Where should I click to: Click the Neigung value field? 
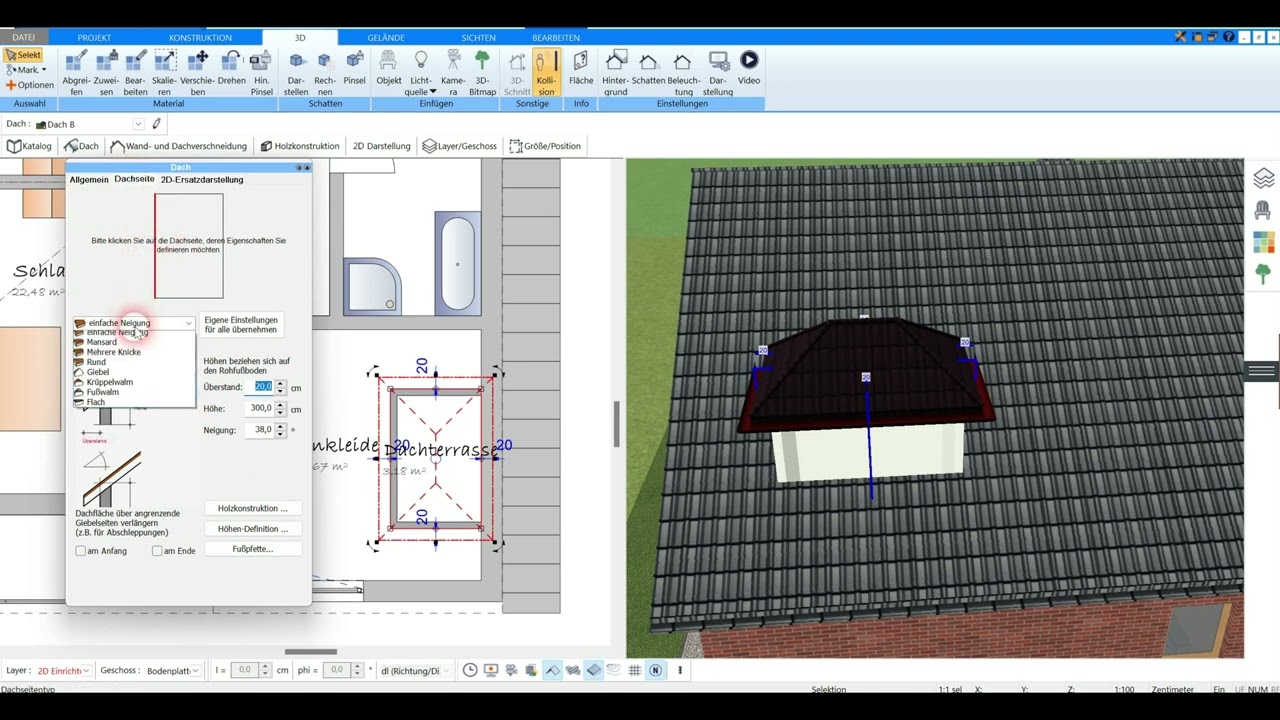pos(258,430)
